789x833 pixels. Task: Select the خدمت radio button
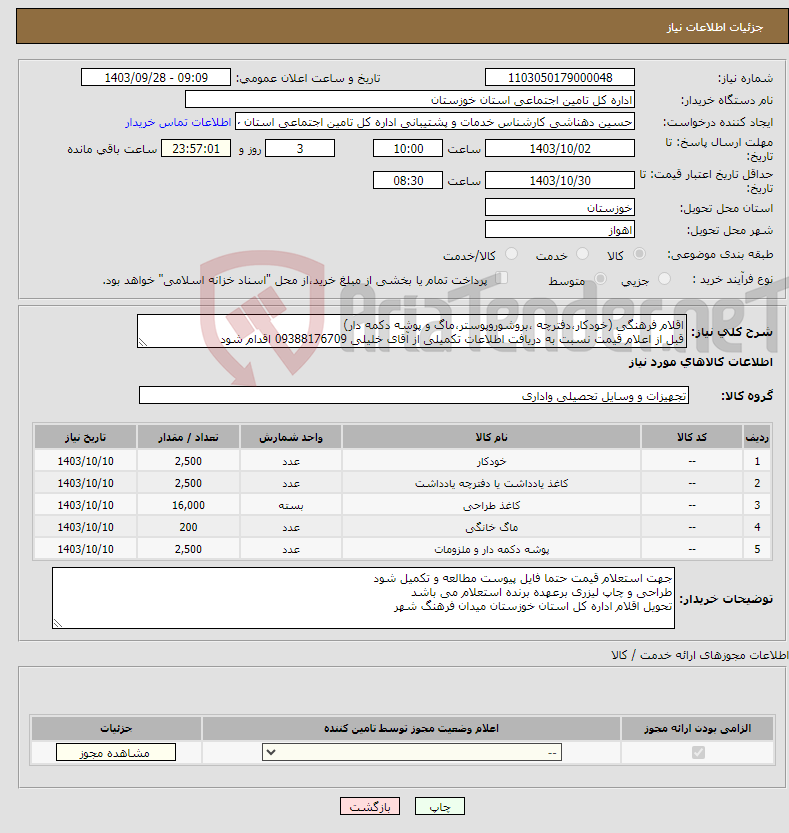582,254
